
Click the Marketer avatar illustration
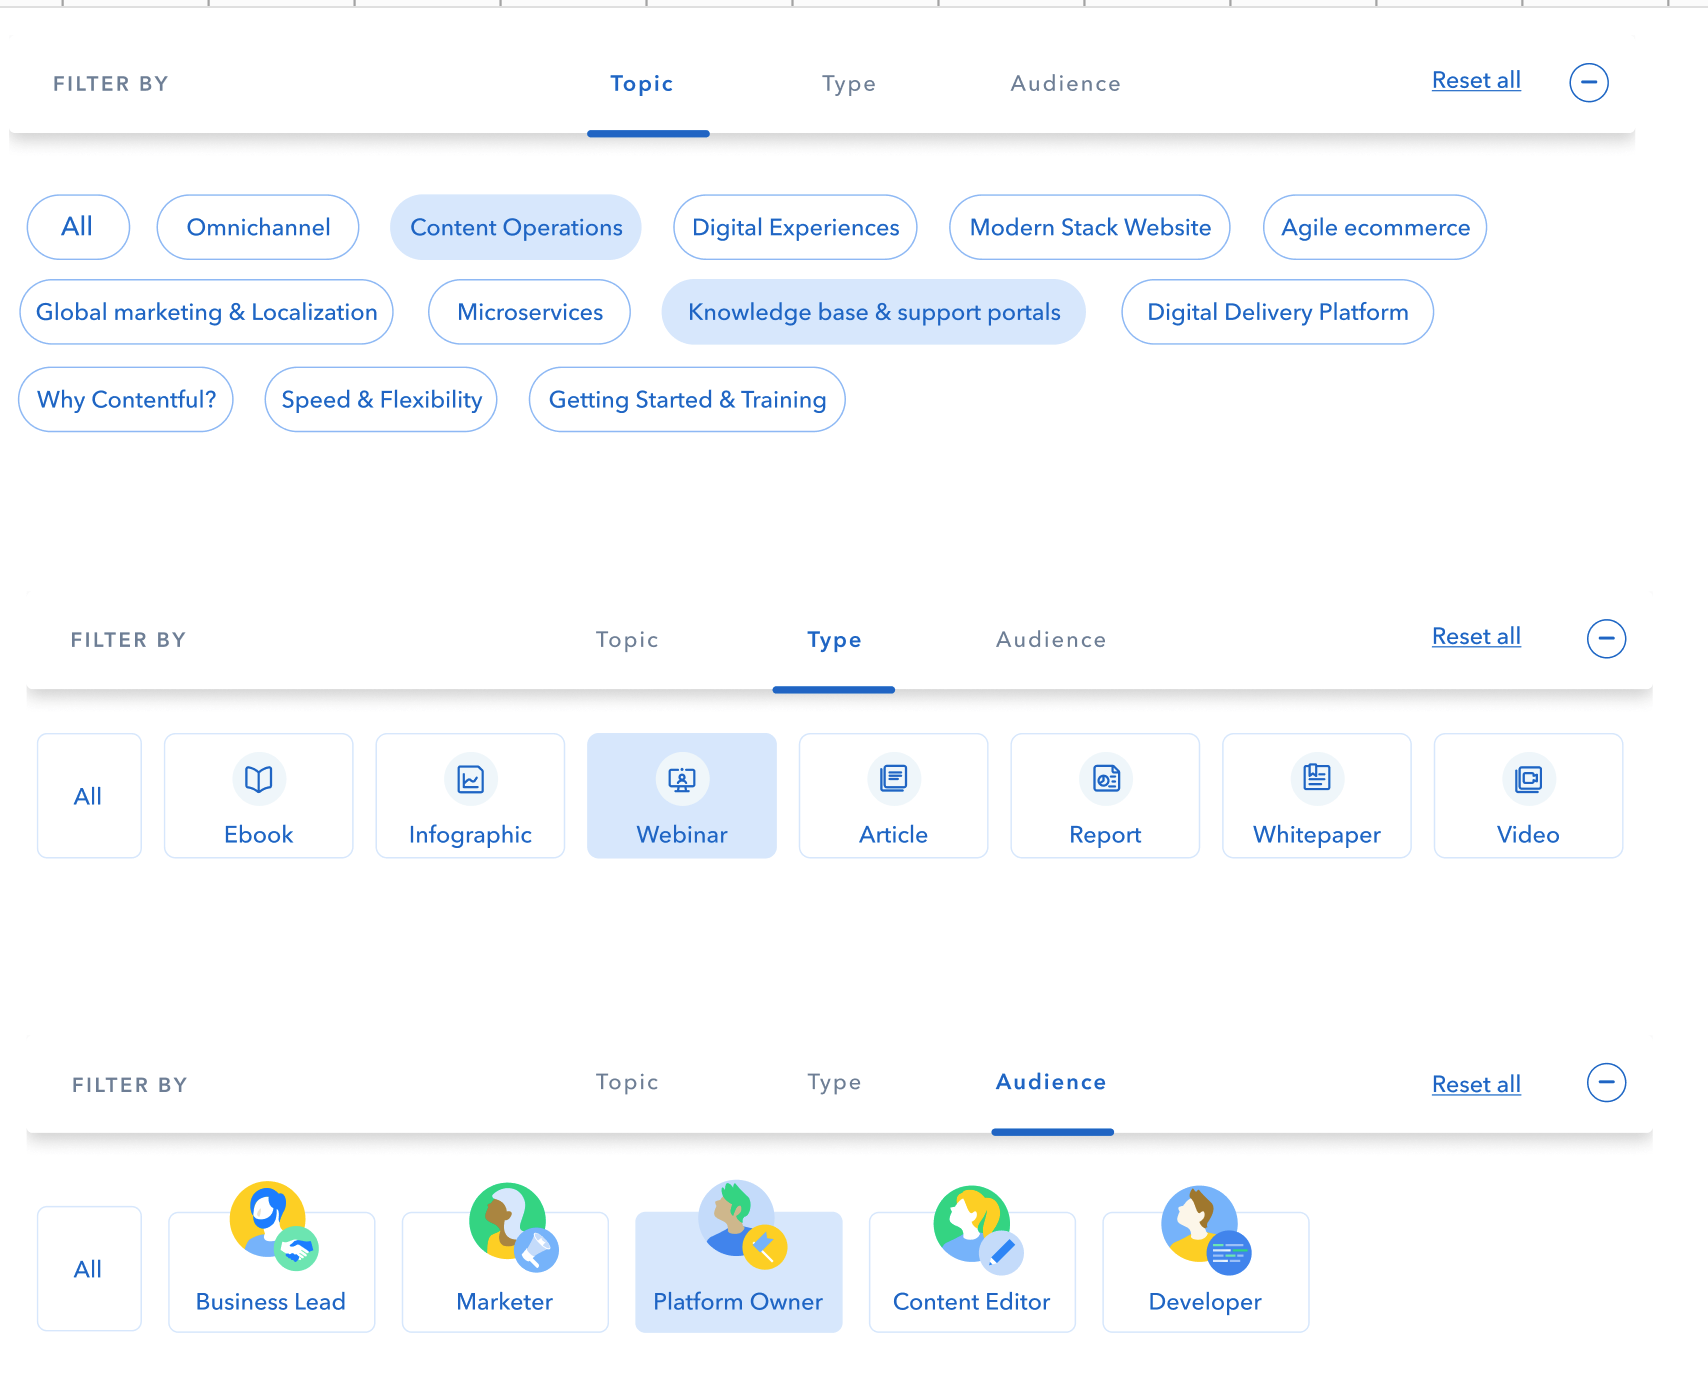point(513,1227)
